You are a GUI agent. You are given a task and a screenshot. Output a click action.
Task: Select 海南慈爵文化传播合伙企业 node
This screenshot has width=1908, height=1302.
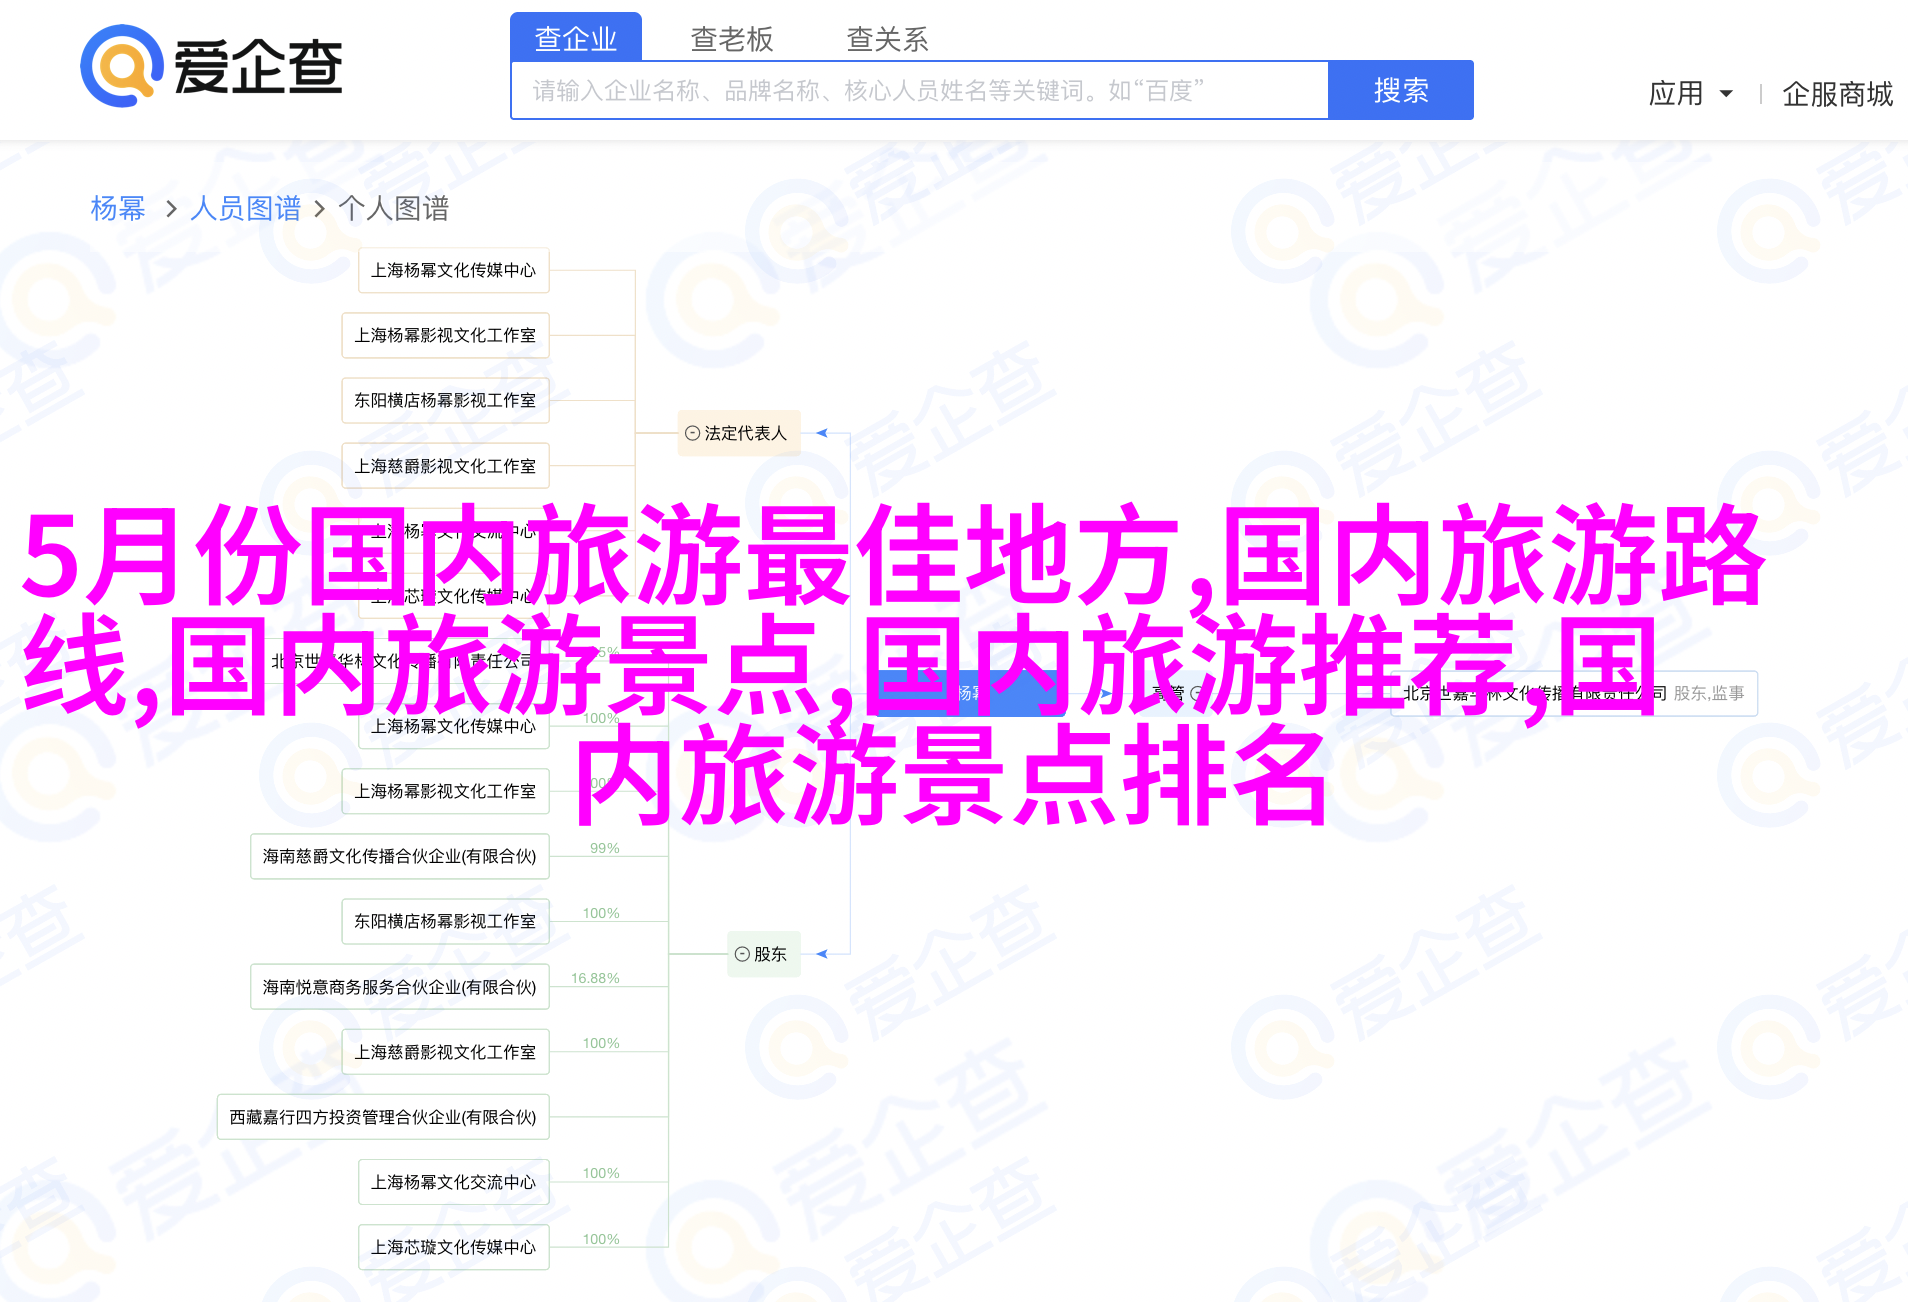pos(400,856)
